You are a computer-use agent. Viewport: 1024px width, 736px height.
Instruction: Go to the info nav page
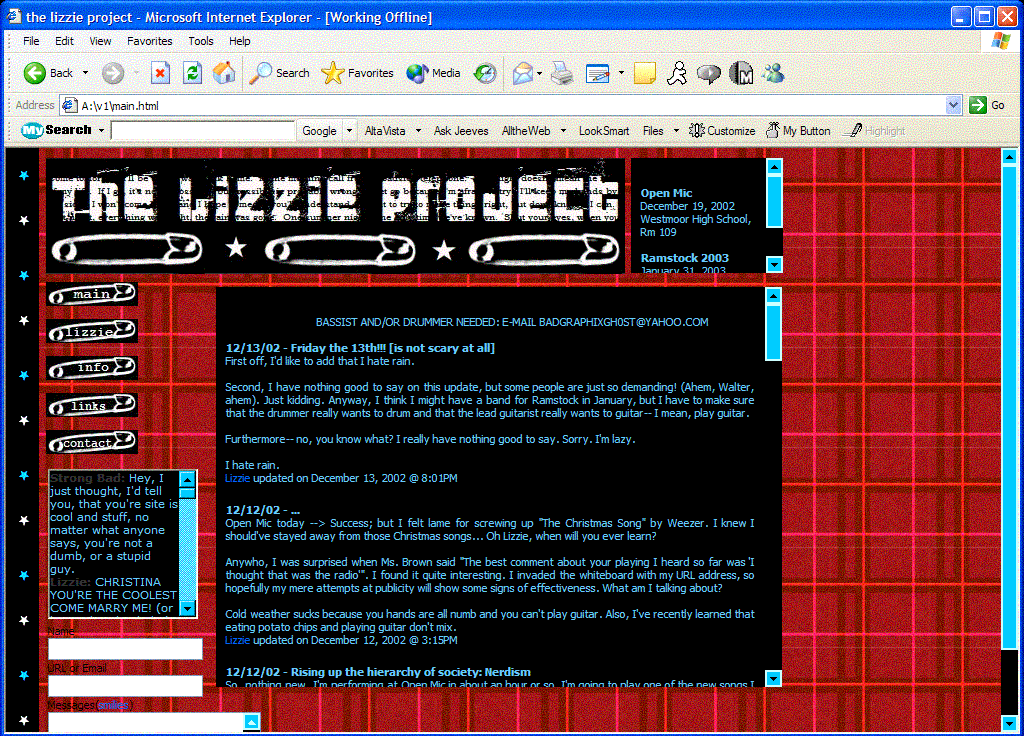coord(92,368)
